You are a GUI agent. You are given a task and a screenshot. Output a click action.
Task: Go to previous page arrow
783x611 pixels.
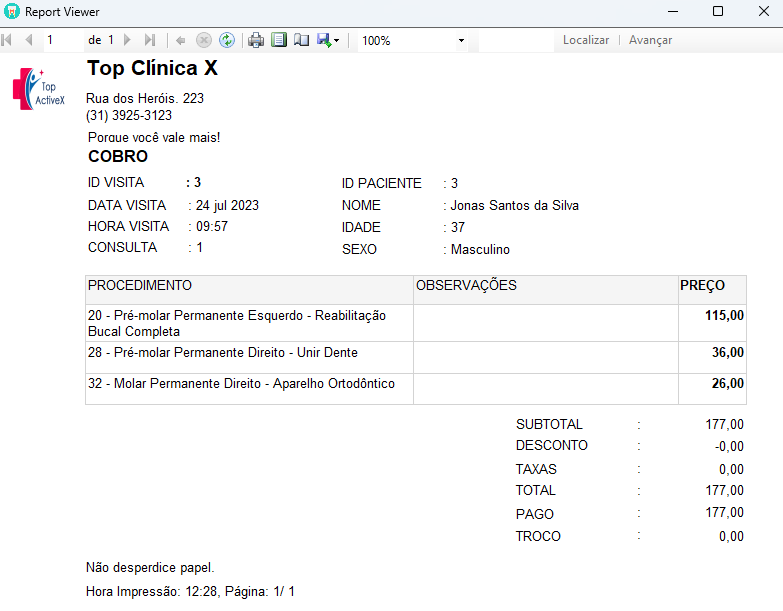point(29,40)
